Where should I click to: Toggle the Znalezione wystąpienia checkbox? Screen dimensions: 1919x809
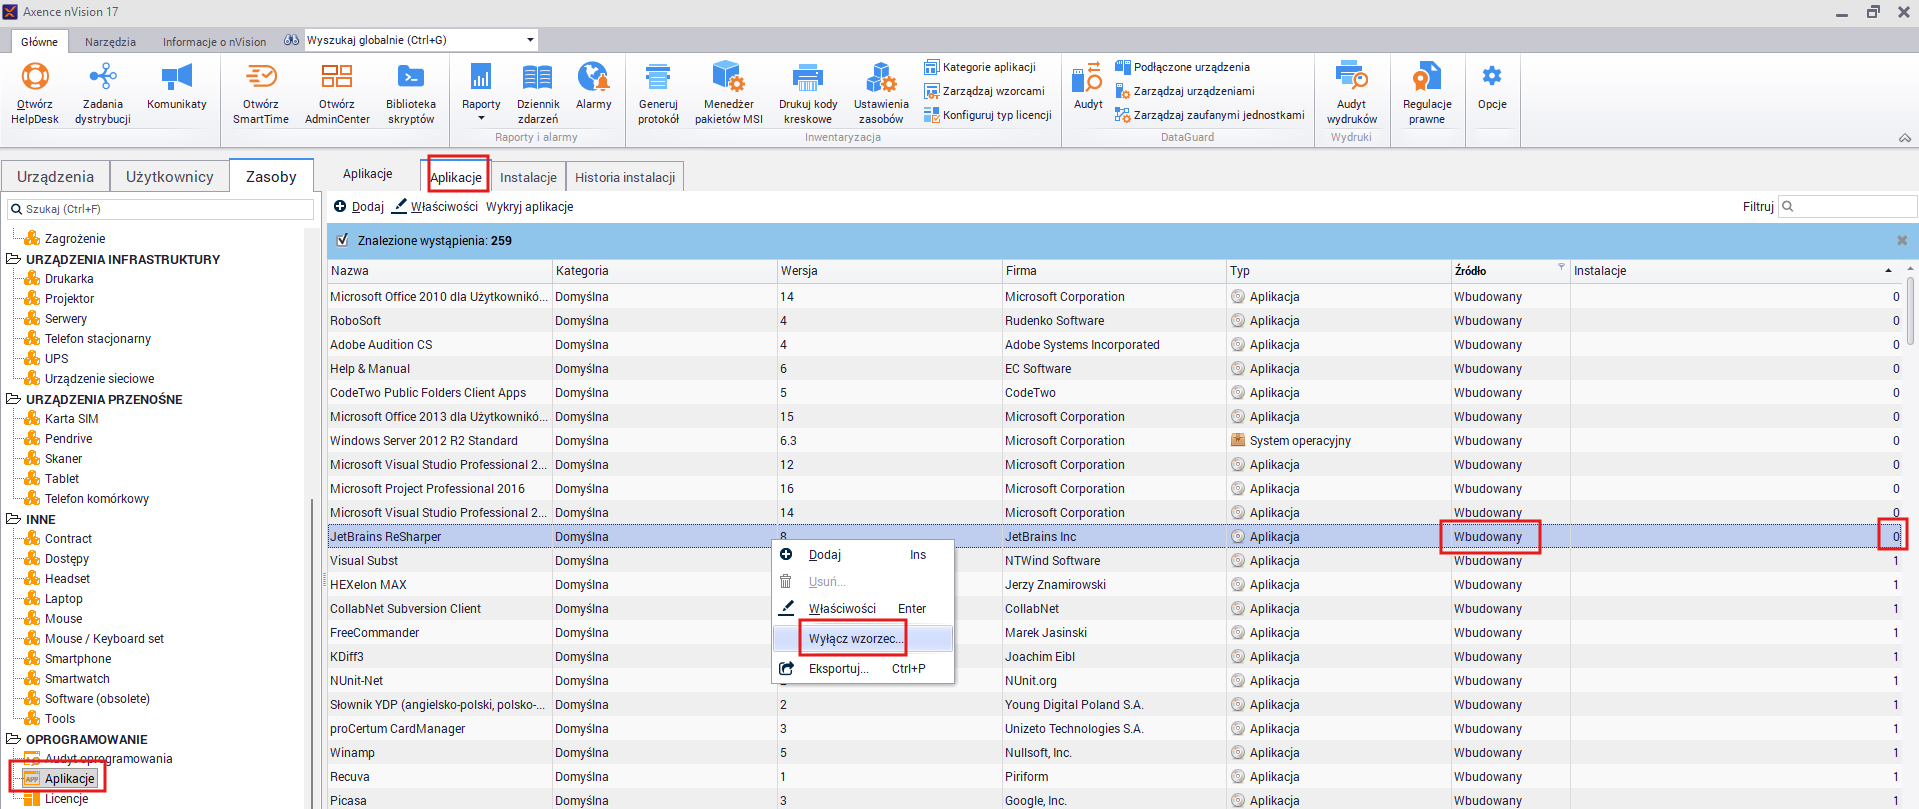[343, 240]
